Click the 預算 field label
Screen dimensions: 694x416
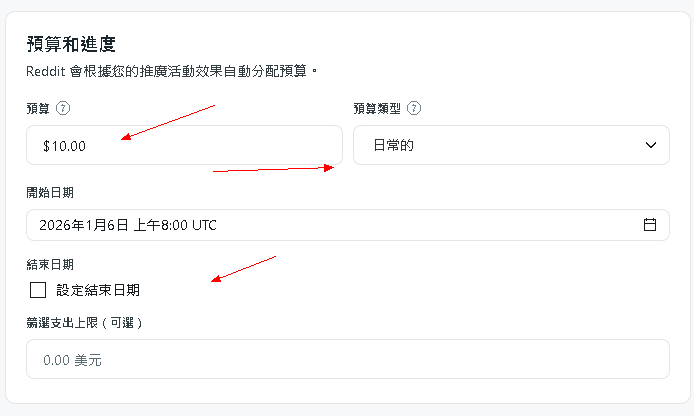(x=38, y=108)
